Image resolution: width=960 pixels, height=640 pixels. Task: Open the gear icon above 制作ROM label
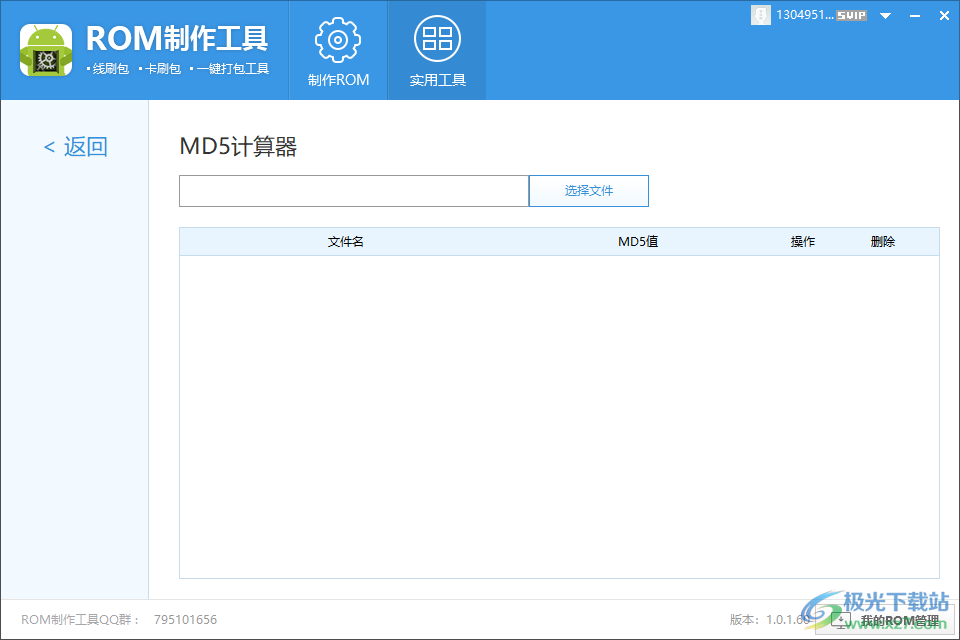pos(337,38)
